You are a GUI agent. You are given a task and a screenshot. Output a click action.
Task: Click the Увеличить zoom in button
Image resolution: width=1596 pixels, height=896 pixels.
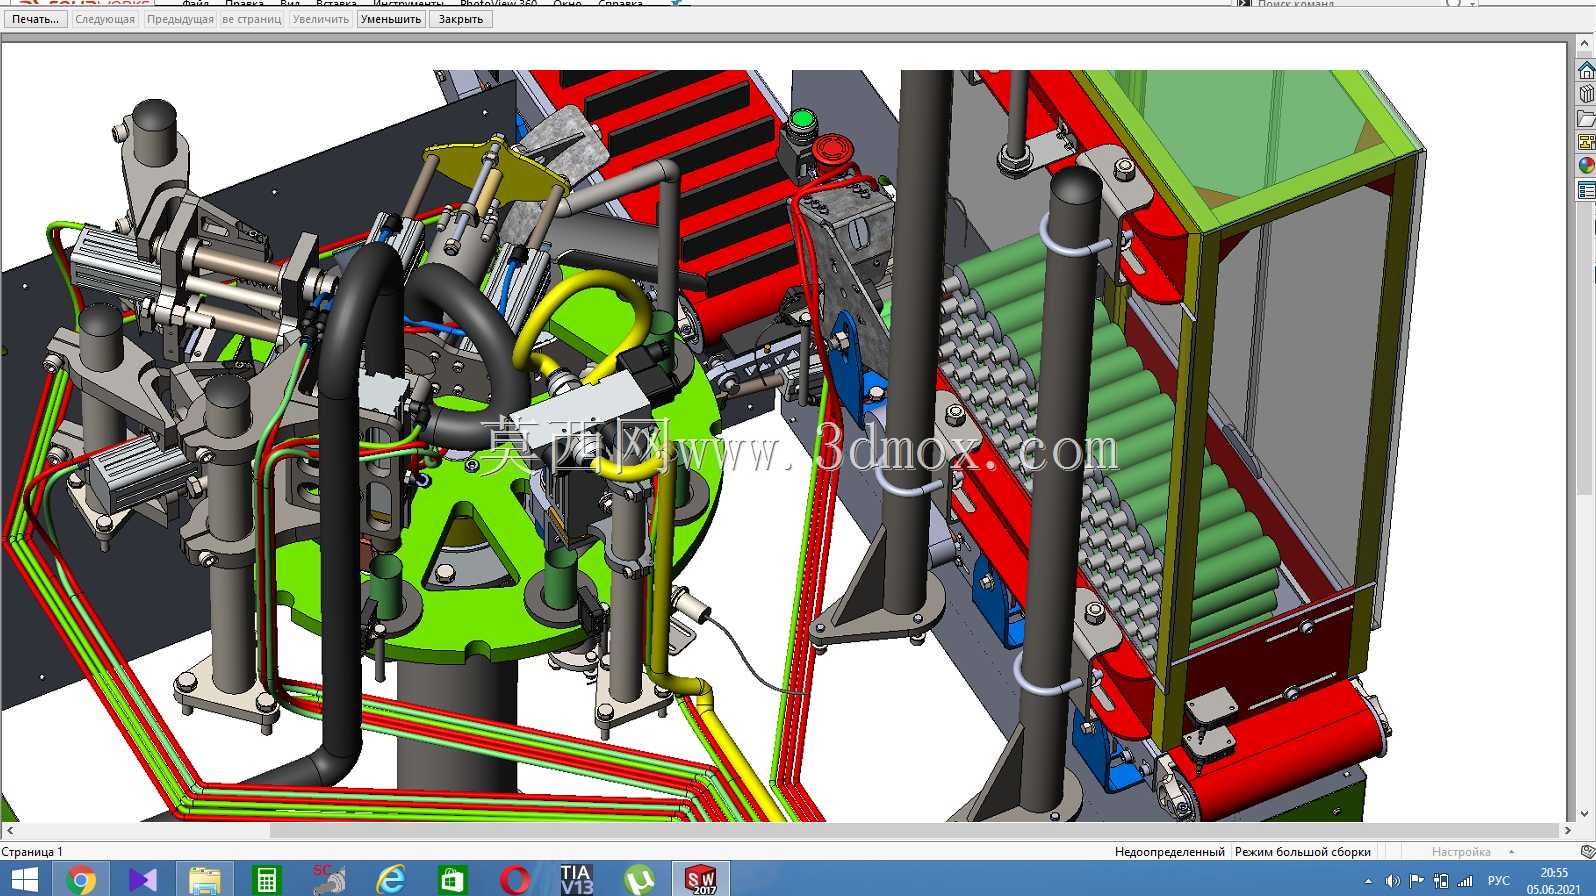[321, 19]
